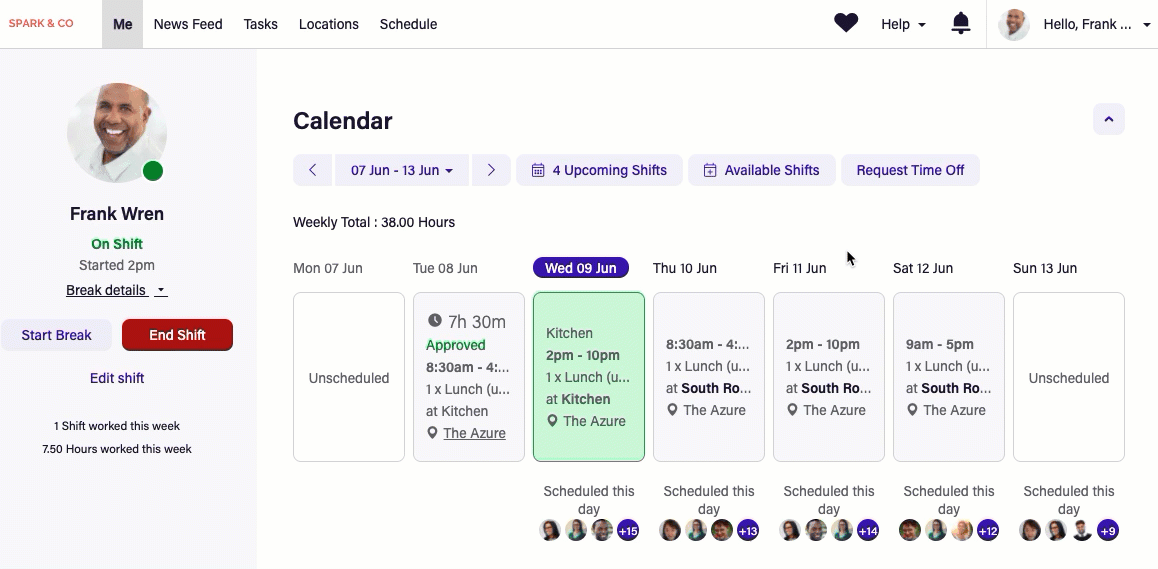Click Frank's small avatar in the header
The width and height of the screenshot is (1158, 569).
click(1014, 24)
